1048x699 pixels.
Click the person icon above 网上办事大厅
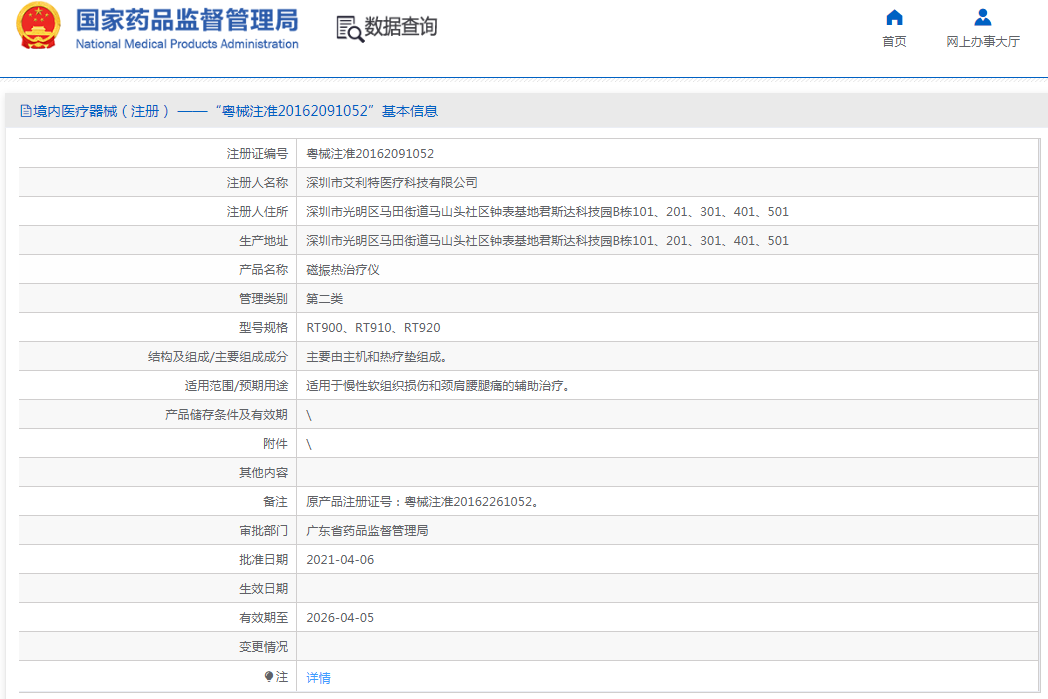tap(982, 17)
